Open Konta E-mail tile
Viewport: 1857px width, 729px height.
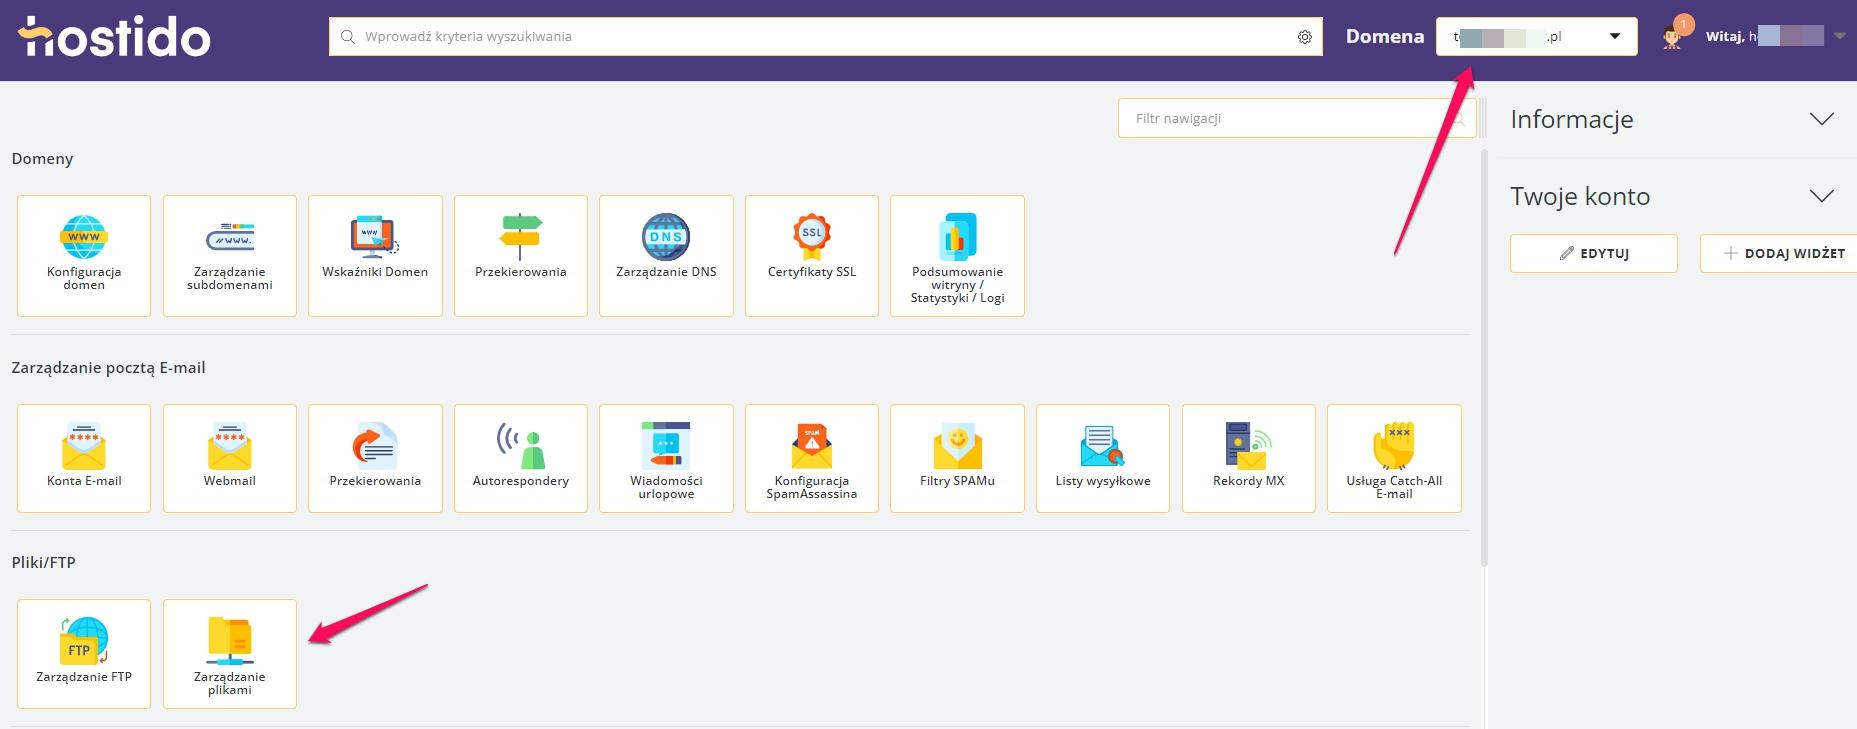[84, 458]
